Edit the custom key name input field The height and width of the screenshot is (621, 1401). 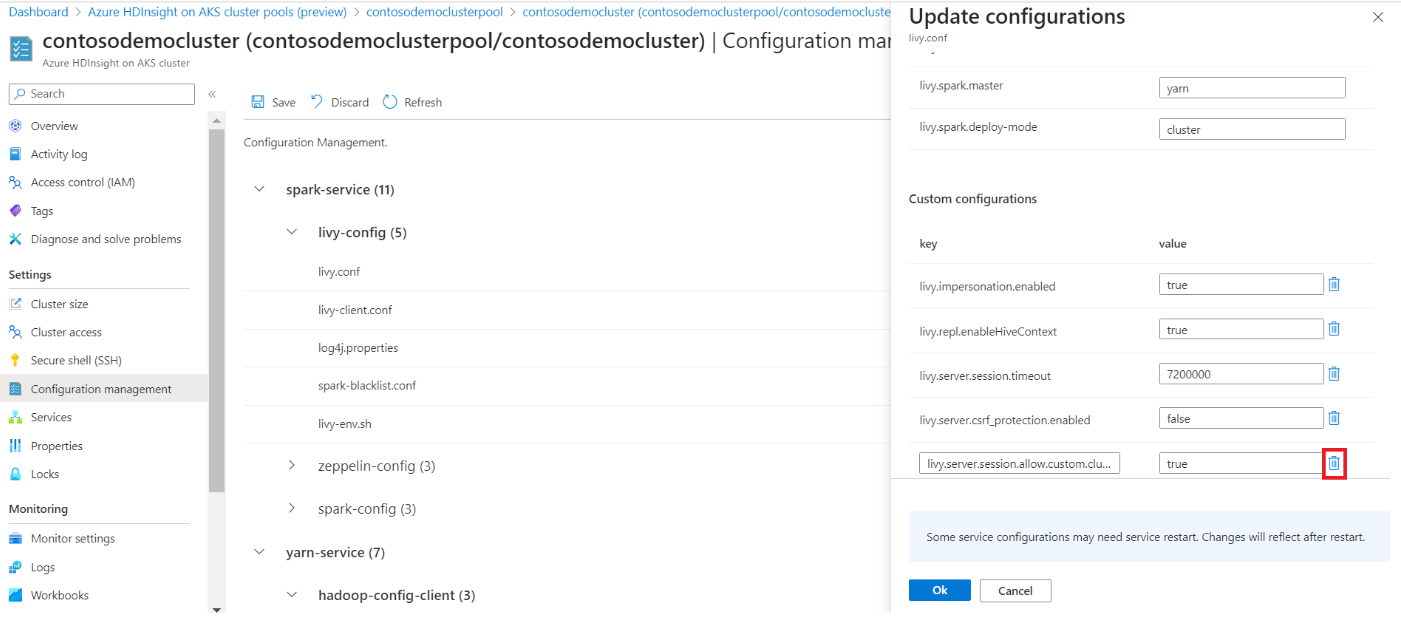coord(1020,463)
